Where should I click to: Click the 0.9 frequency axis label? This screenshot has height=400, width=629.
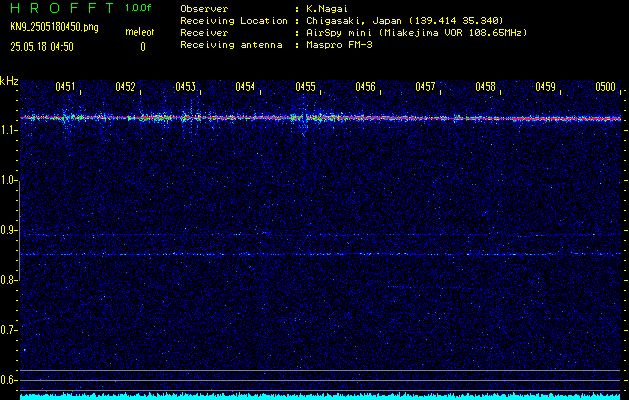coord(8,230)
